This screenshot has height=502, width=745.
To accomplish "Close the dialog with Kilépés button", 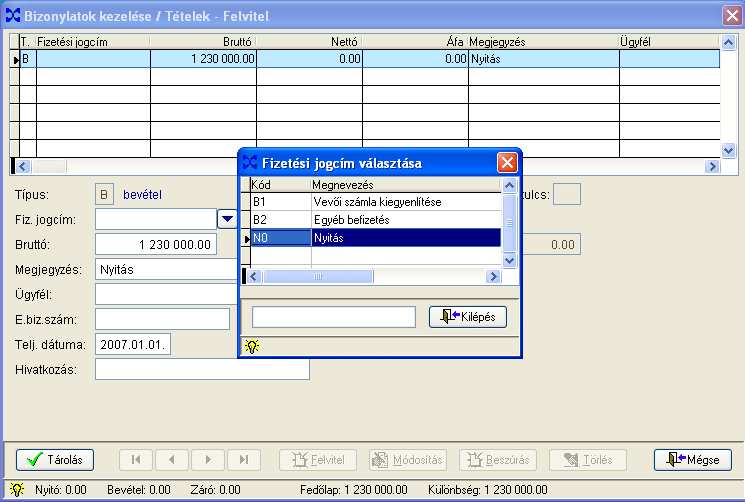I will coord(468,317).
